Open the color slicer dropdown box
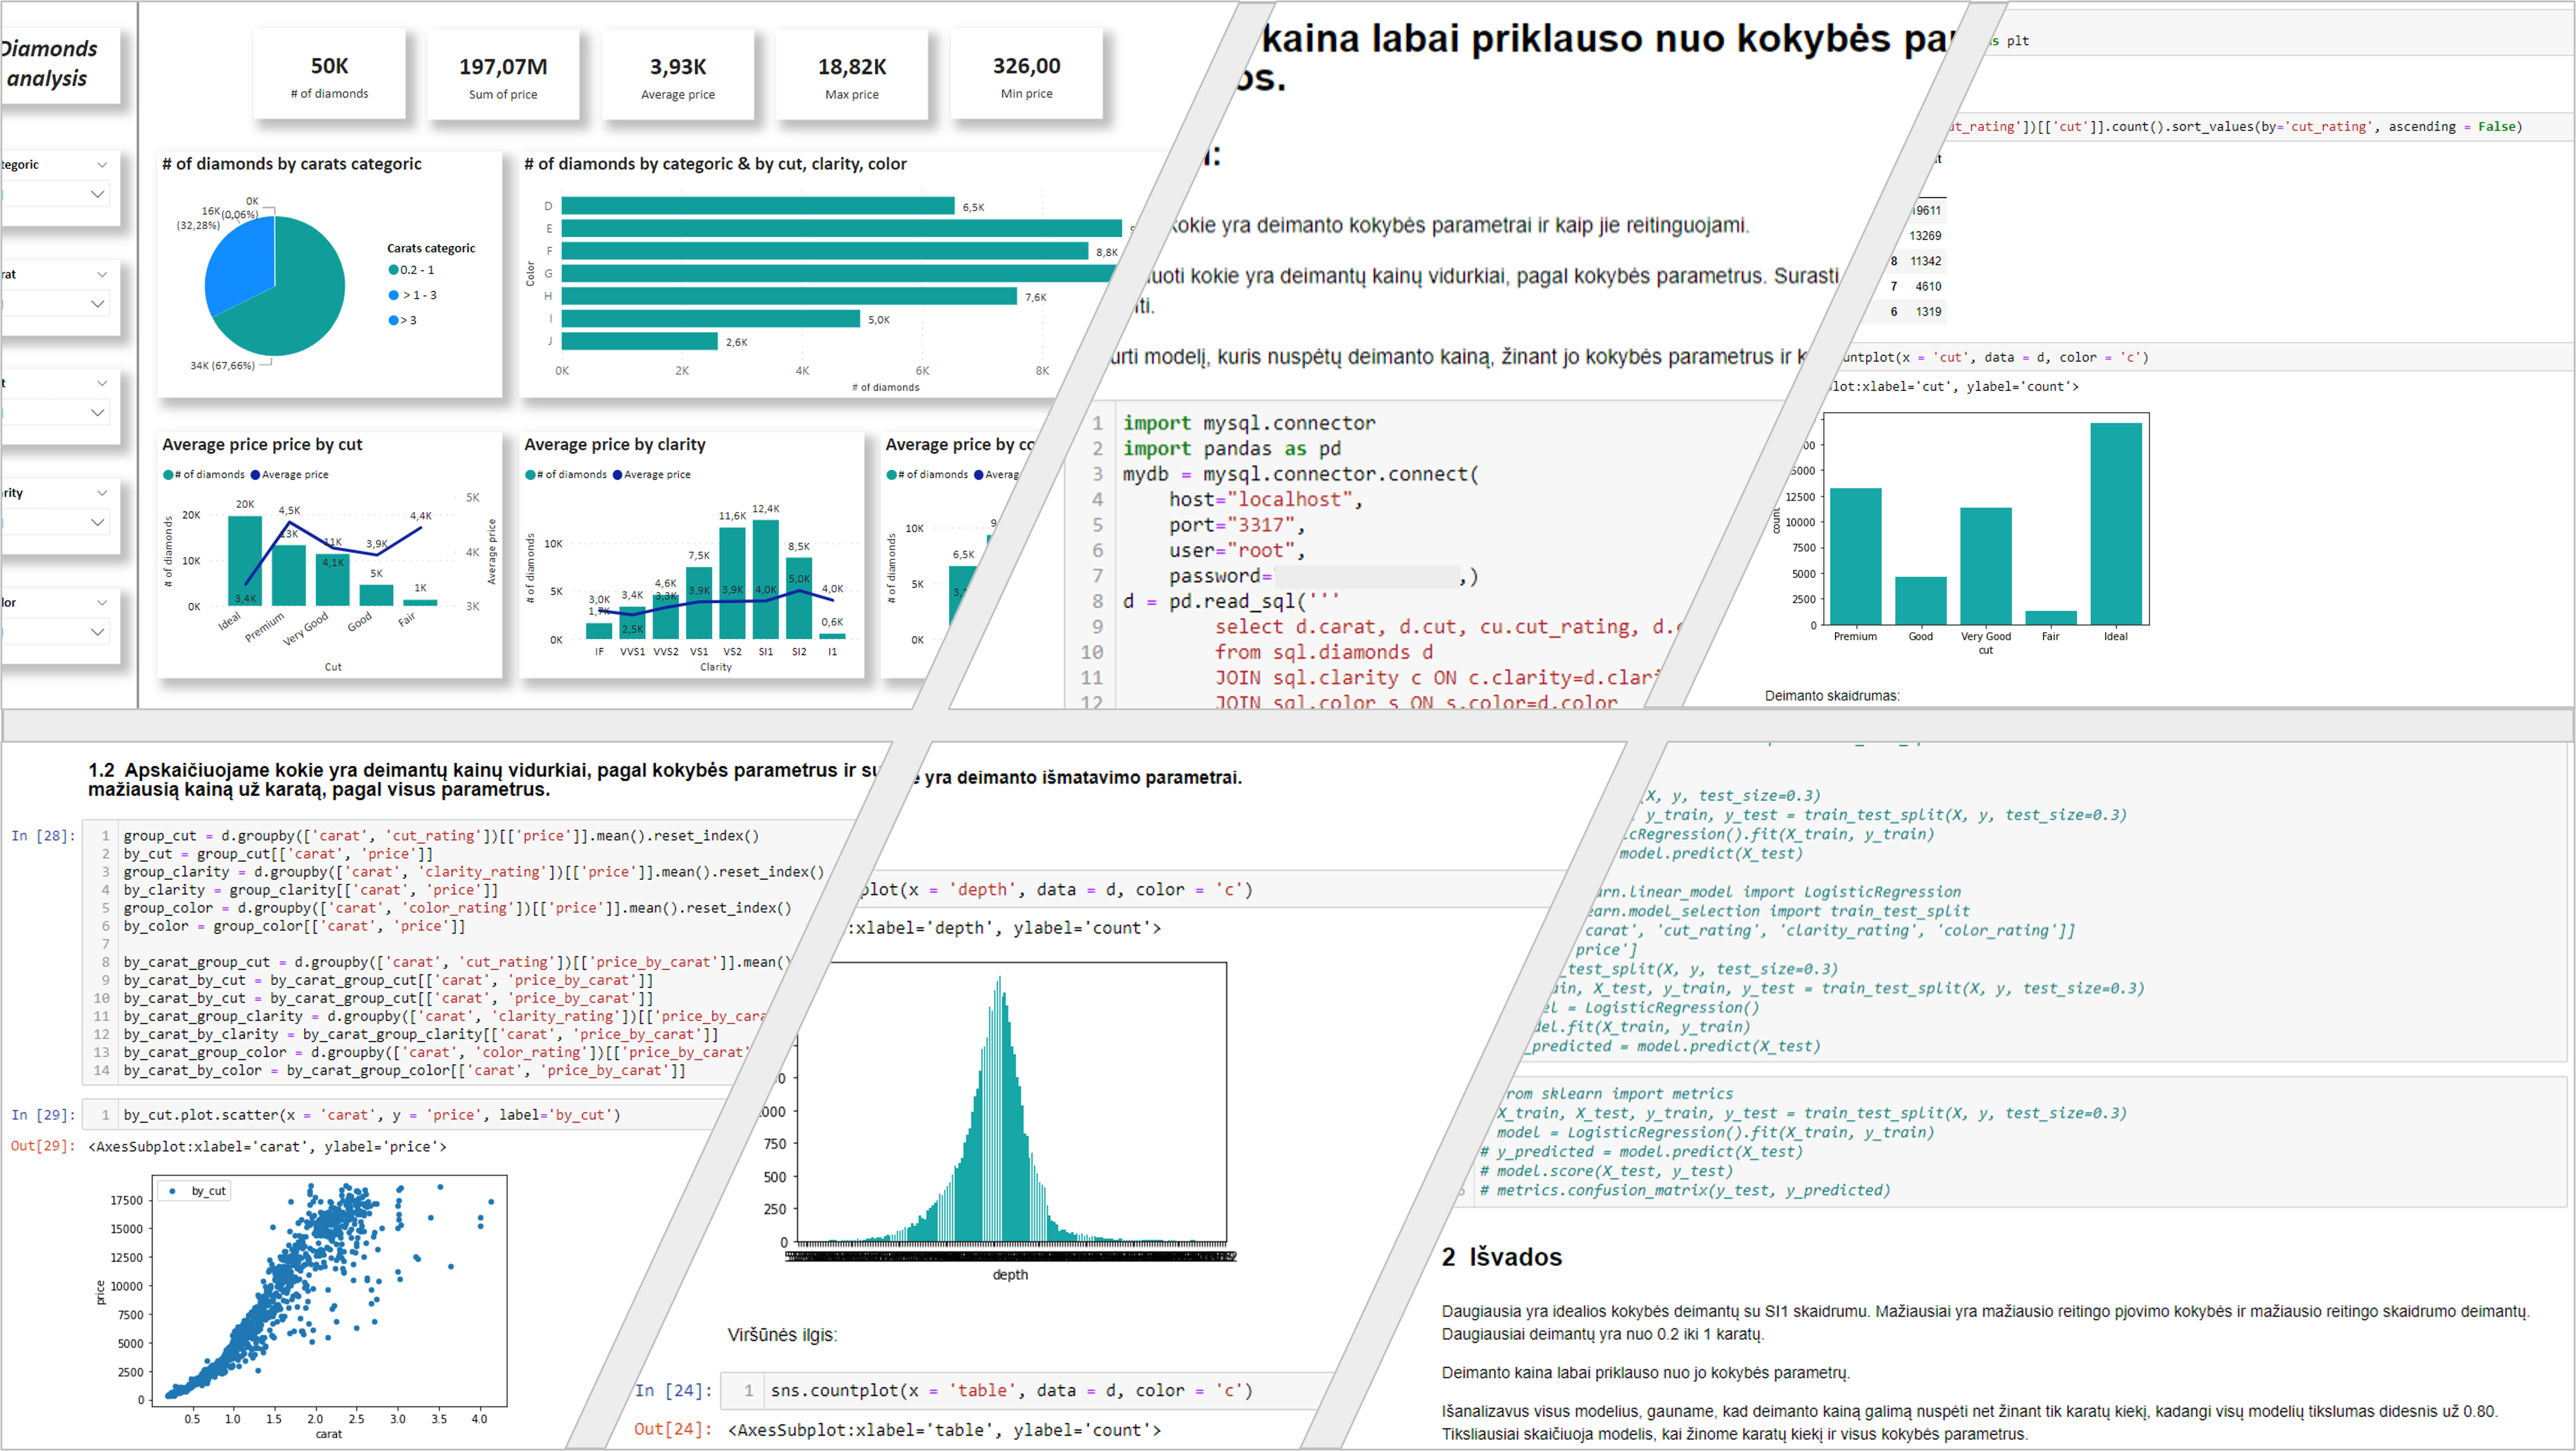Image resolution: width=2576 pixels, height=1451 pixels. click(x=55, y=632)
